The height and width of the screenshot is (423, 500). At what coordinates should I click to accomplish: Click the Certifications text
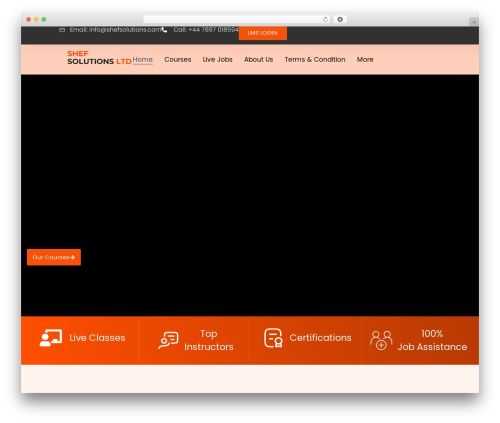(320, 338)
